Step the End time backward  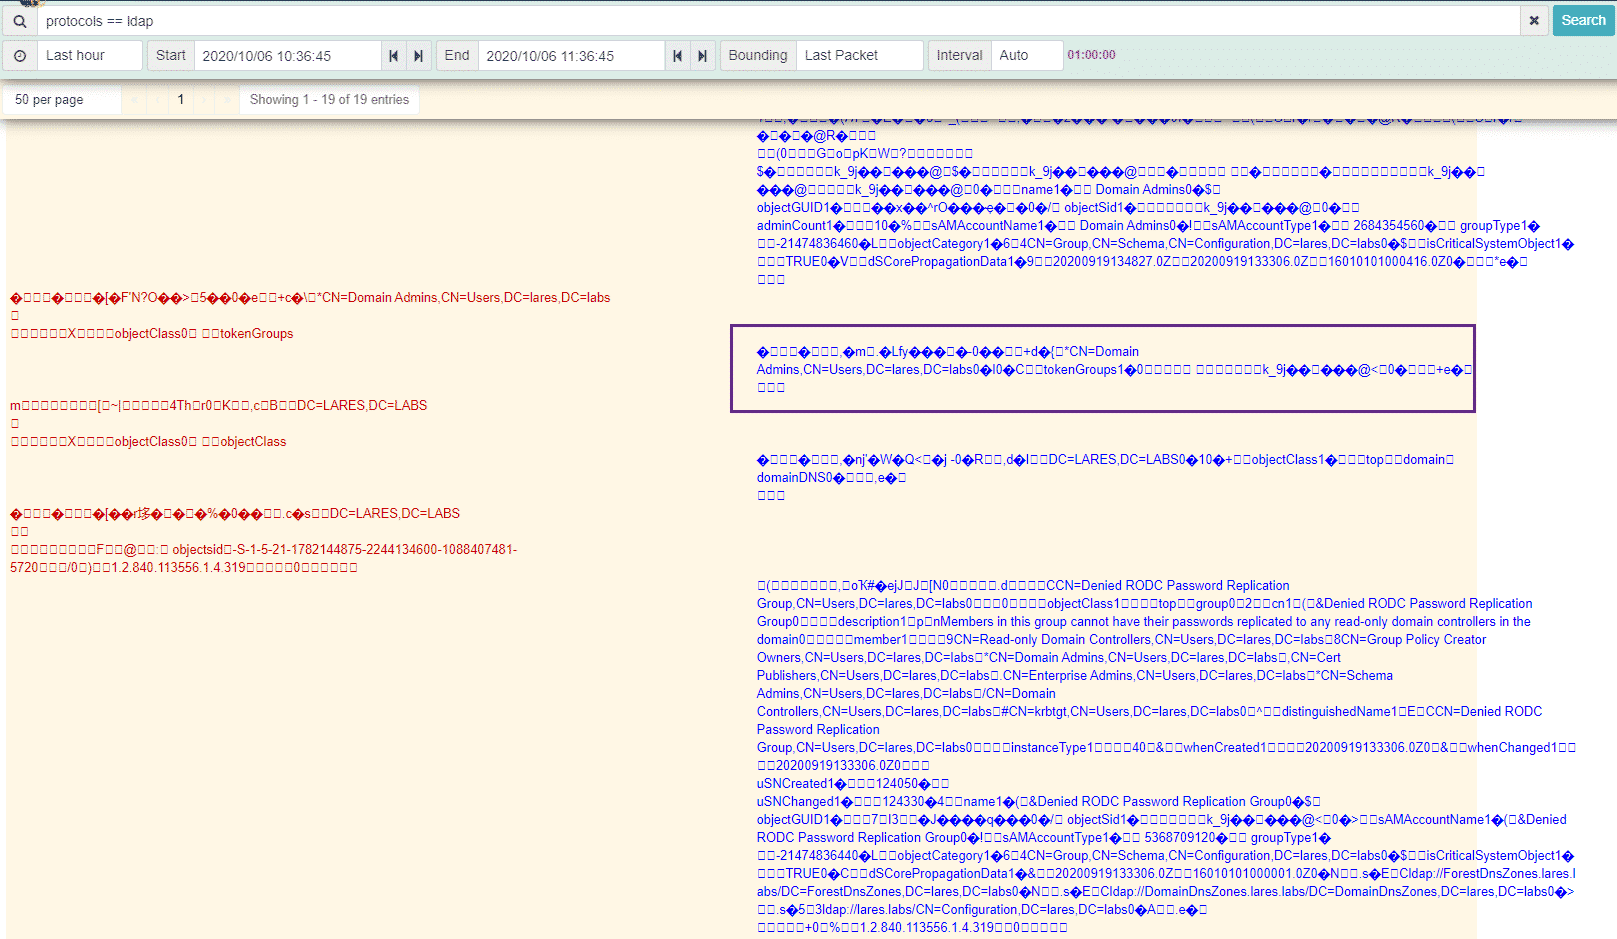(x=678, y=56)
